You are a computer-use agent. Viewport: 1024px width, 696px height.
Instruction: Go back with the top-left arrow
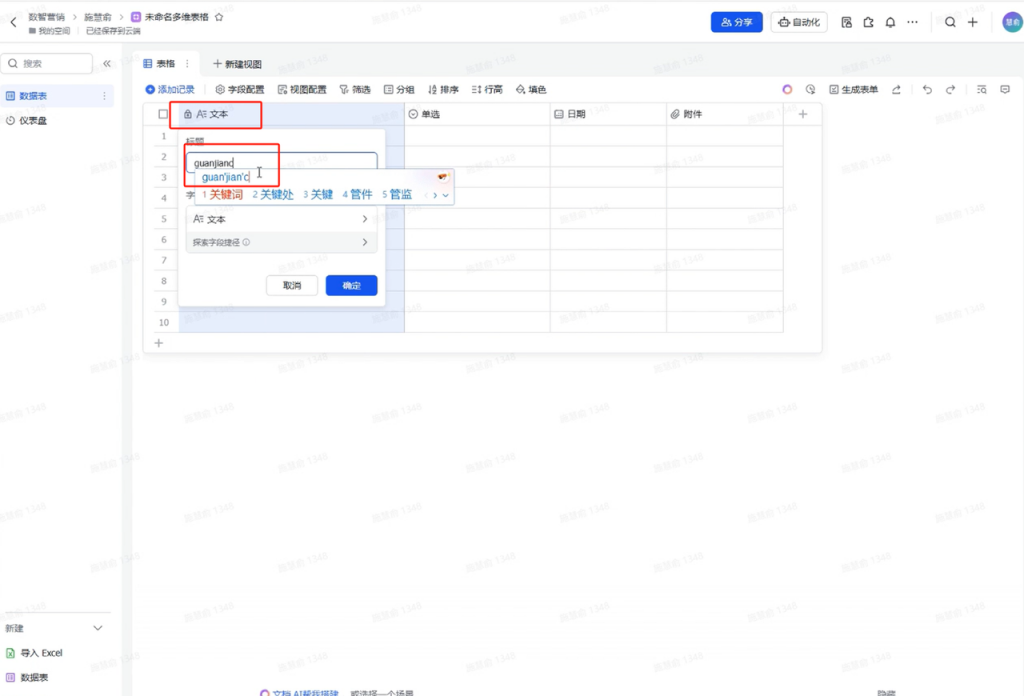coord(13,22)
